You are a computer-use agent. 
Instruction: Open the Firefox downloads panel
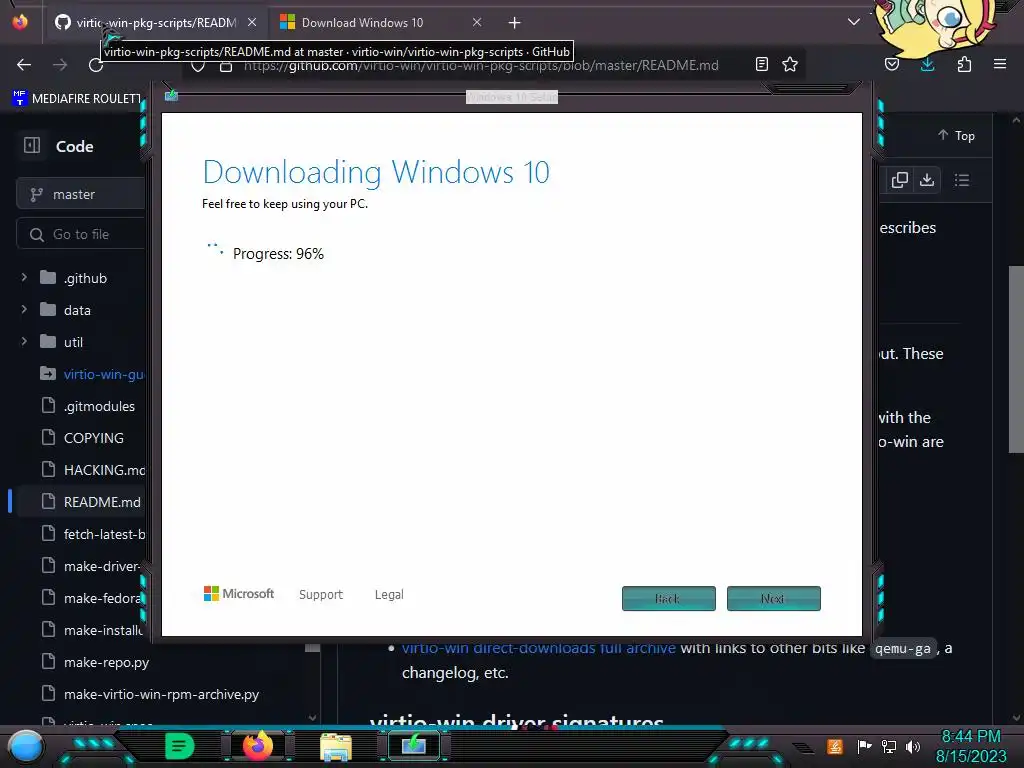[927, 64]
